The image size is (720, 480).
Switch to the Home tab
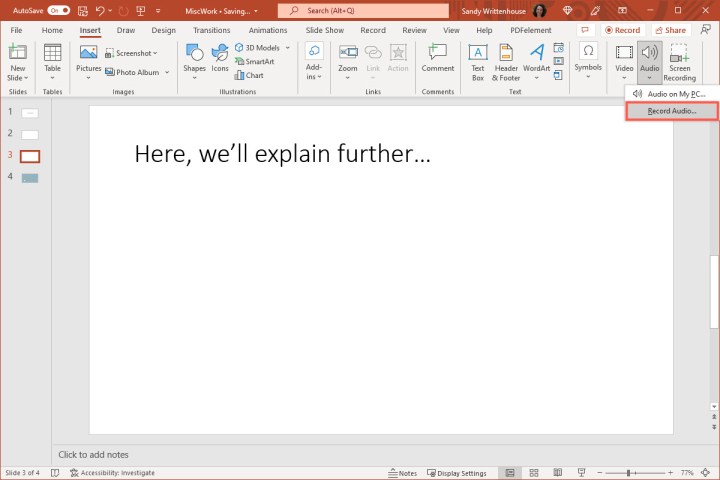pyautogui.click(x=52, y=30)
